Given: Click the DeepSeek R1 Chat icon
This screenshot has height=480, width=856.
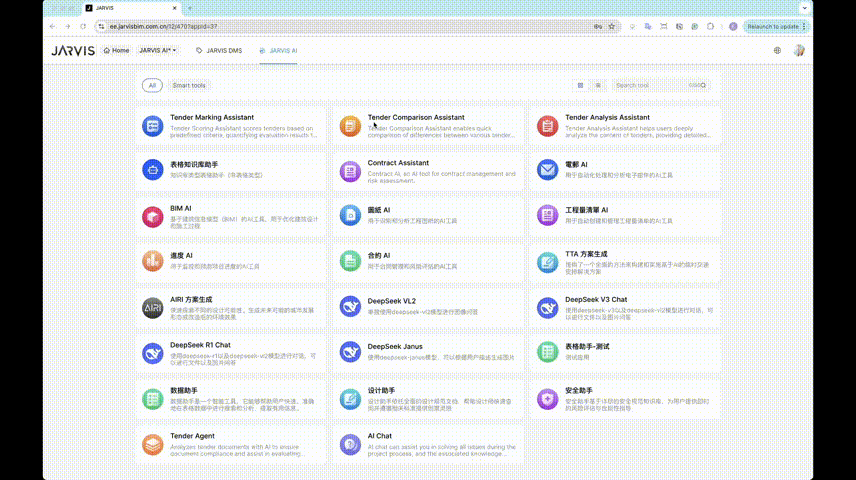Looking at the screenshot, I should [x=152, y=352].
